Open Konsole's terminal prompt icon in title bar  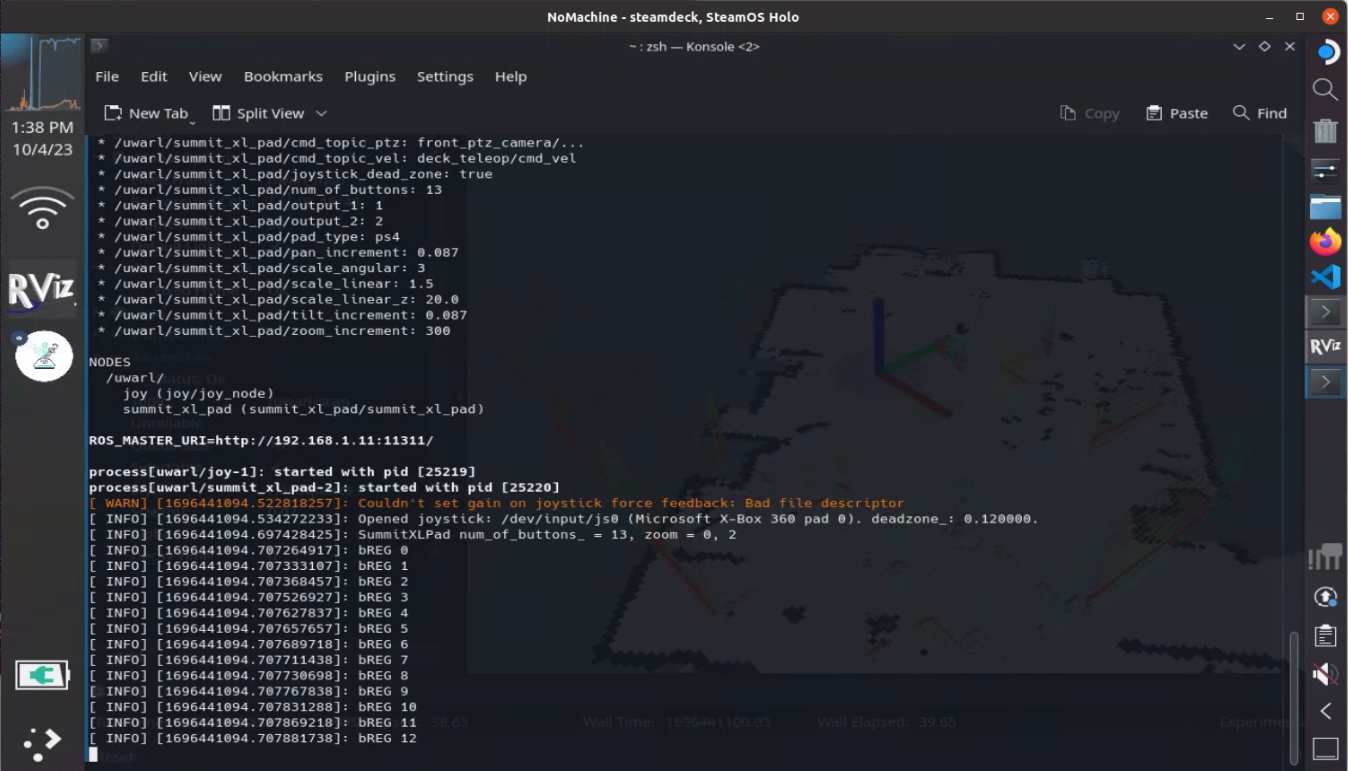coord(99,46)
